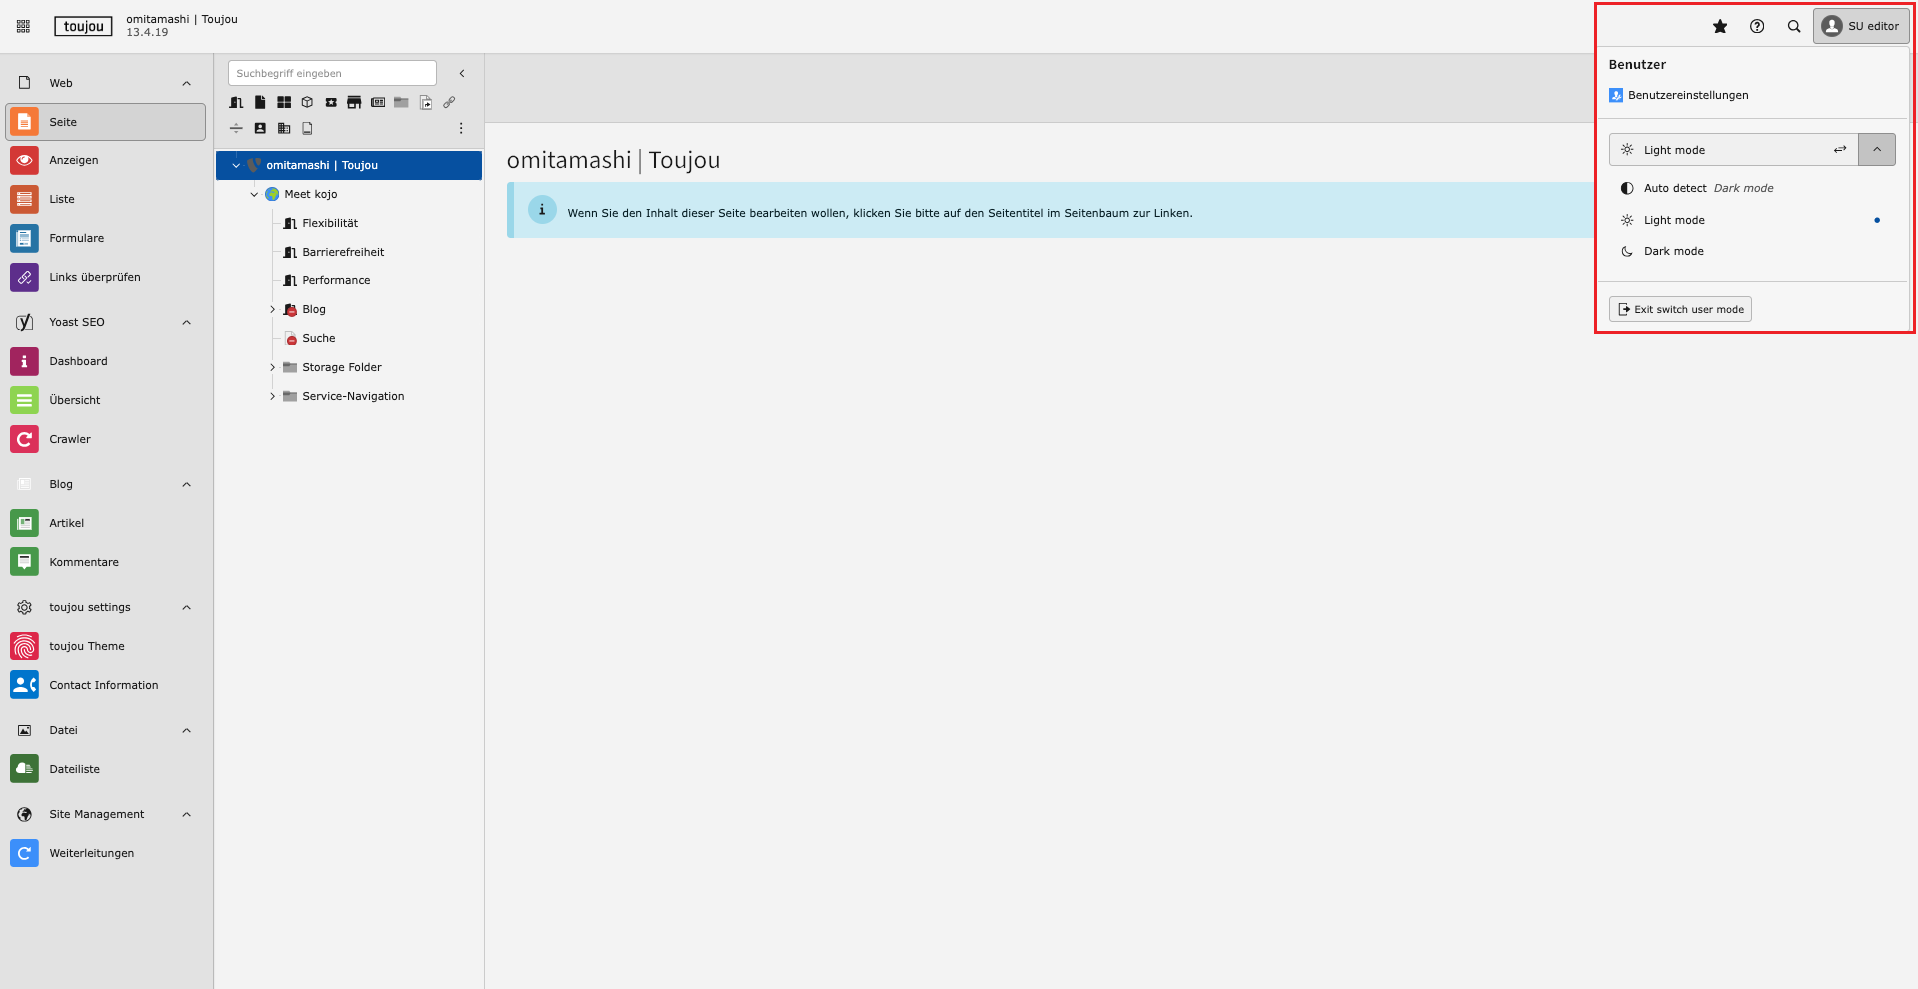Click Exit switch user mode button
Viewport: 1918px width, 989px height.
click(1680, 310)
